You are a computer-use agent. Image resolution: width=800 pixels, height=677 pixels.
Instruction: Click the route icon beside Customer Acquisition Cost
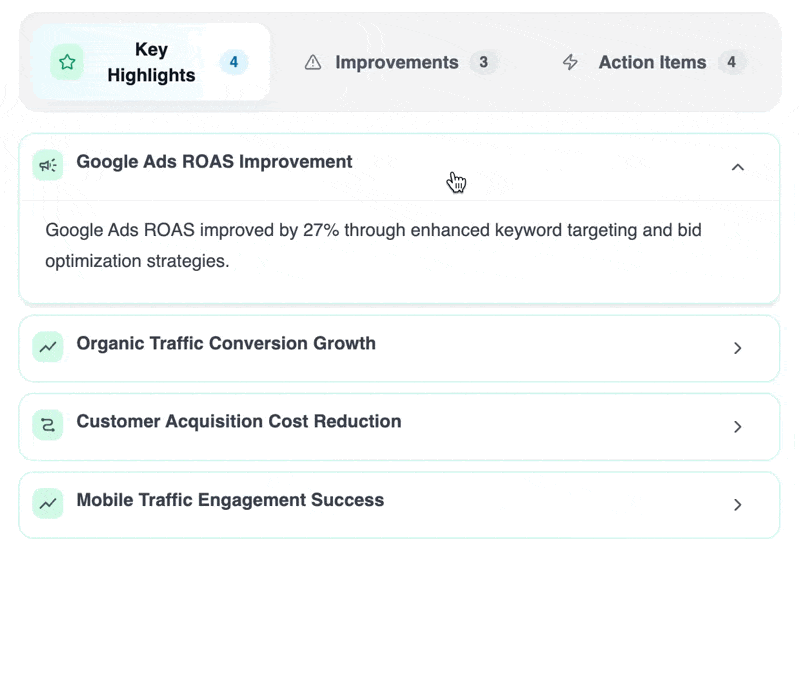(x=48, y=425)
